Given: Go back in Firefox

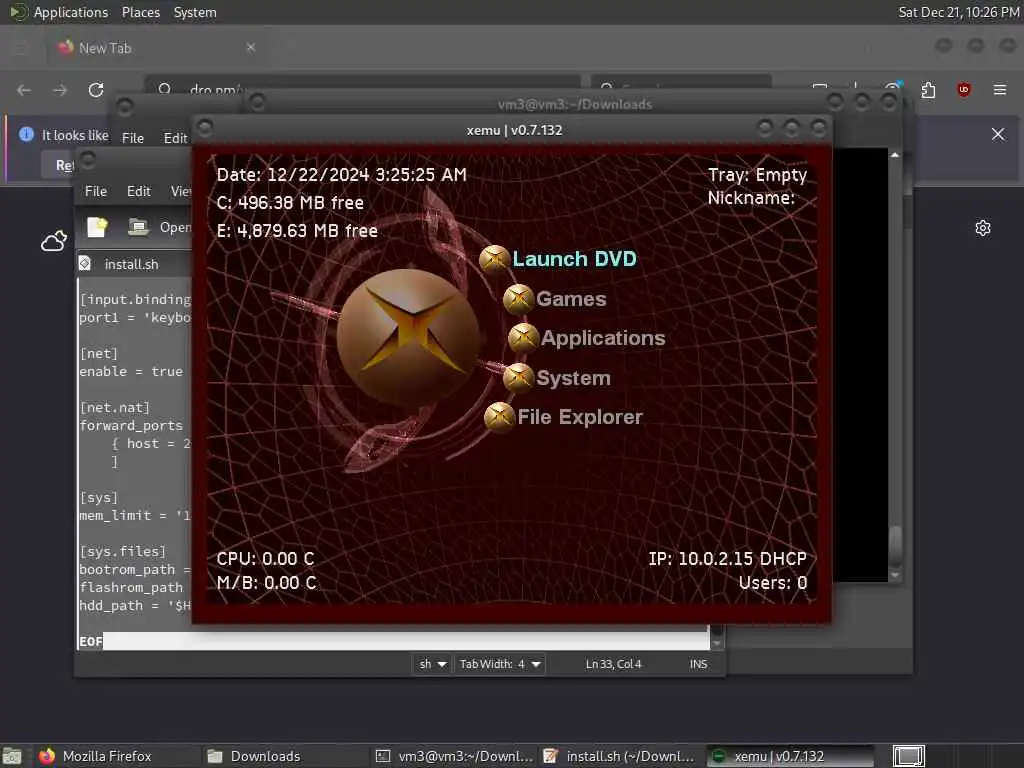Looking at the screenshot, I should (x=24, y=90).
